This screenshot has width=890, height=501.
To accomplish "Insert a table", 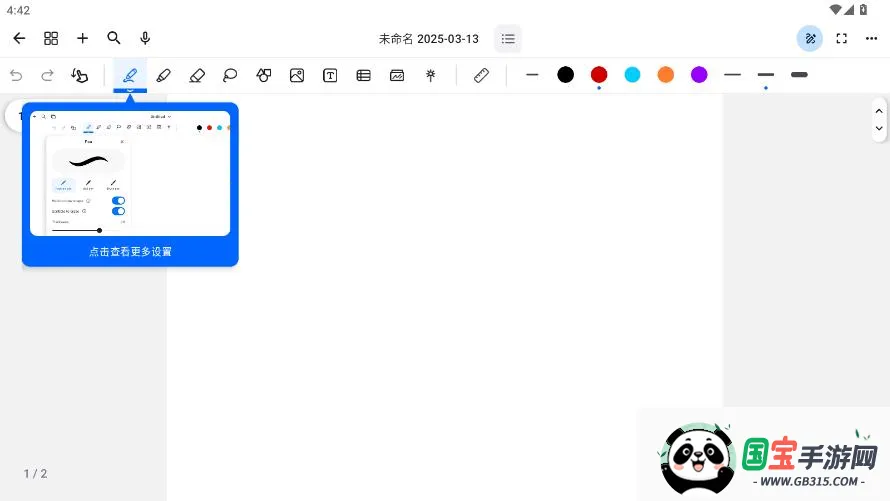I will (363, 75).
